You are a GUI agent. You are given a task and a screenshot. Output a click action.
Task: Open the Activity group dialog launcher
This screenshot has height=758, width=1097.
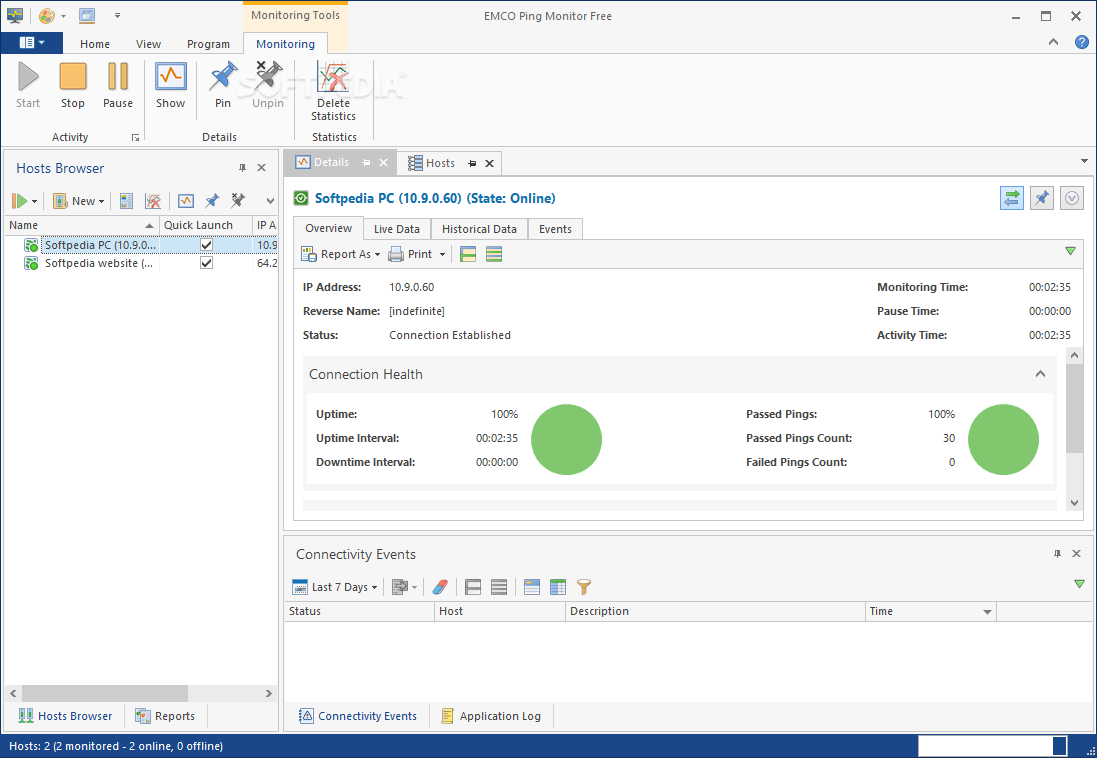135,138
